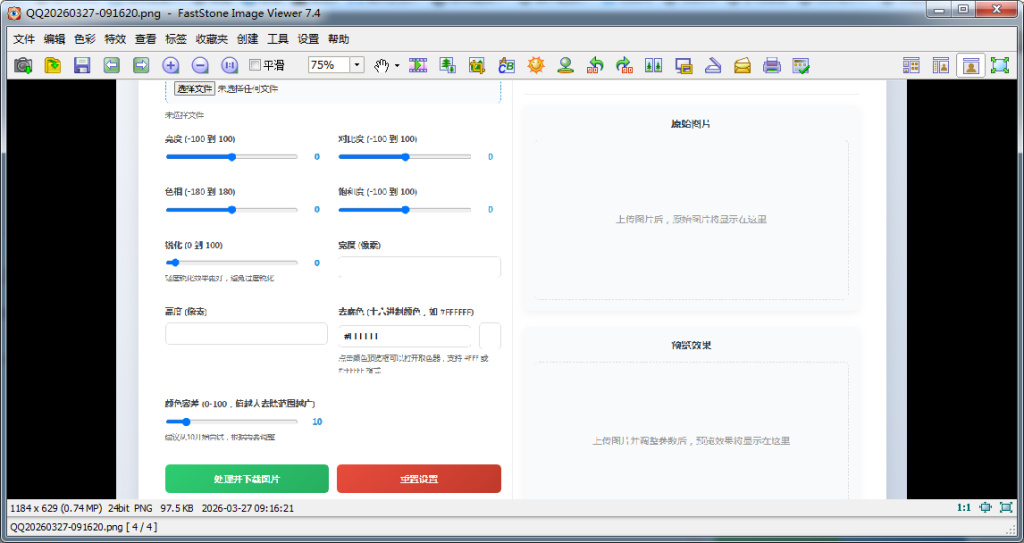This screenshot has height=543, width=1024.
Task: Rotate the image left
Action: pyautogui.click(x=595, y=65)
